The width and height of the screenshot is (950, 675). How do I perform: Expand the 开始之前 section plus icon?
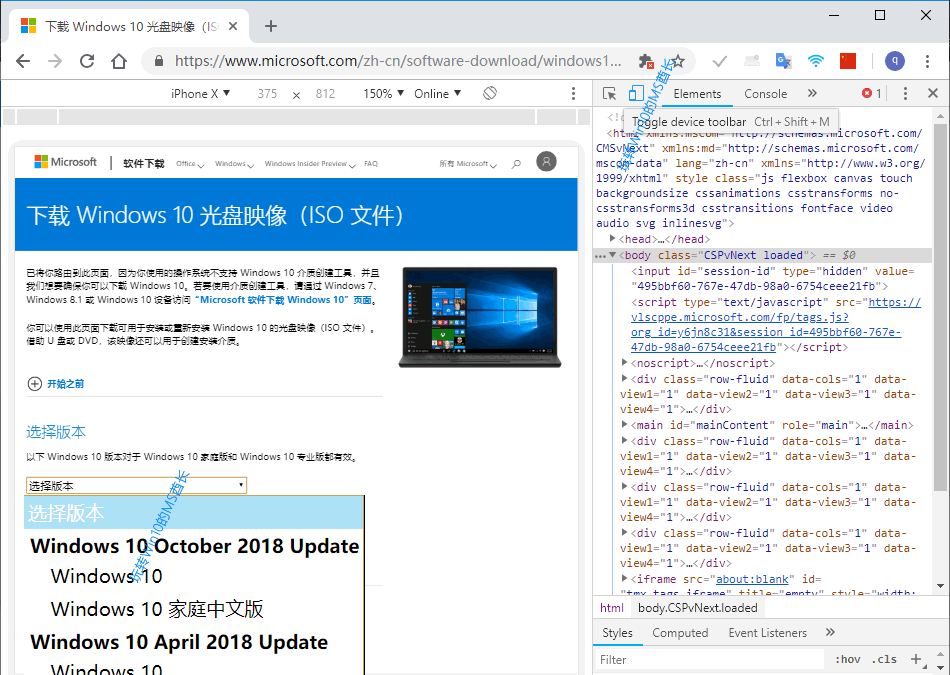[35, 384]
